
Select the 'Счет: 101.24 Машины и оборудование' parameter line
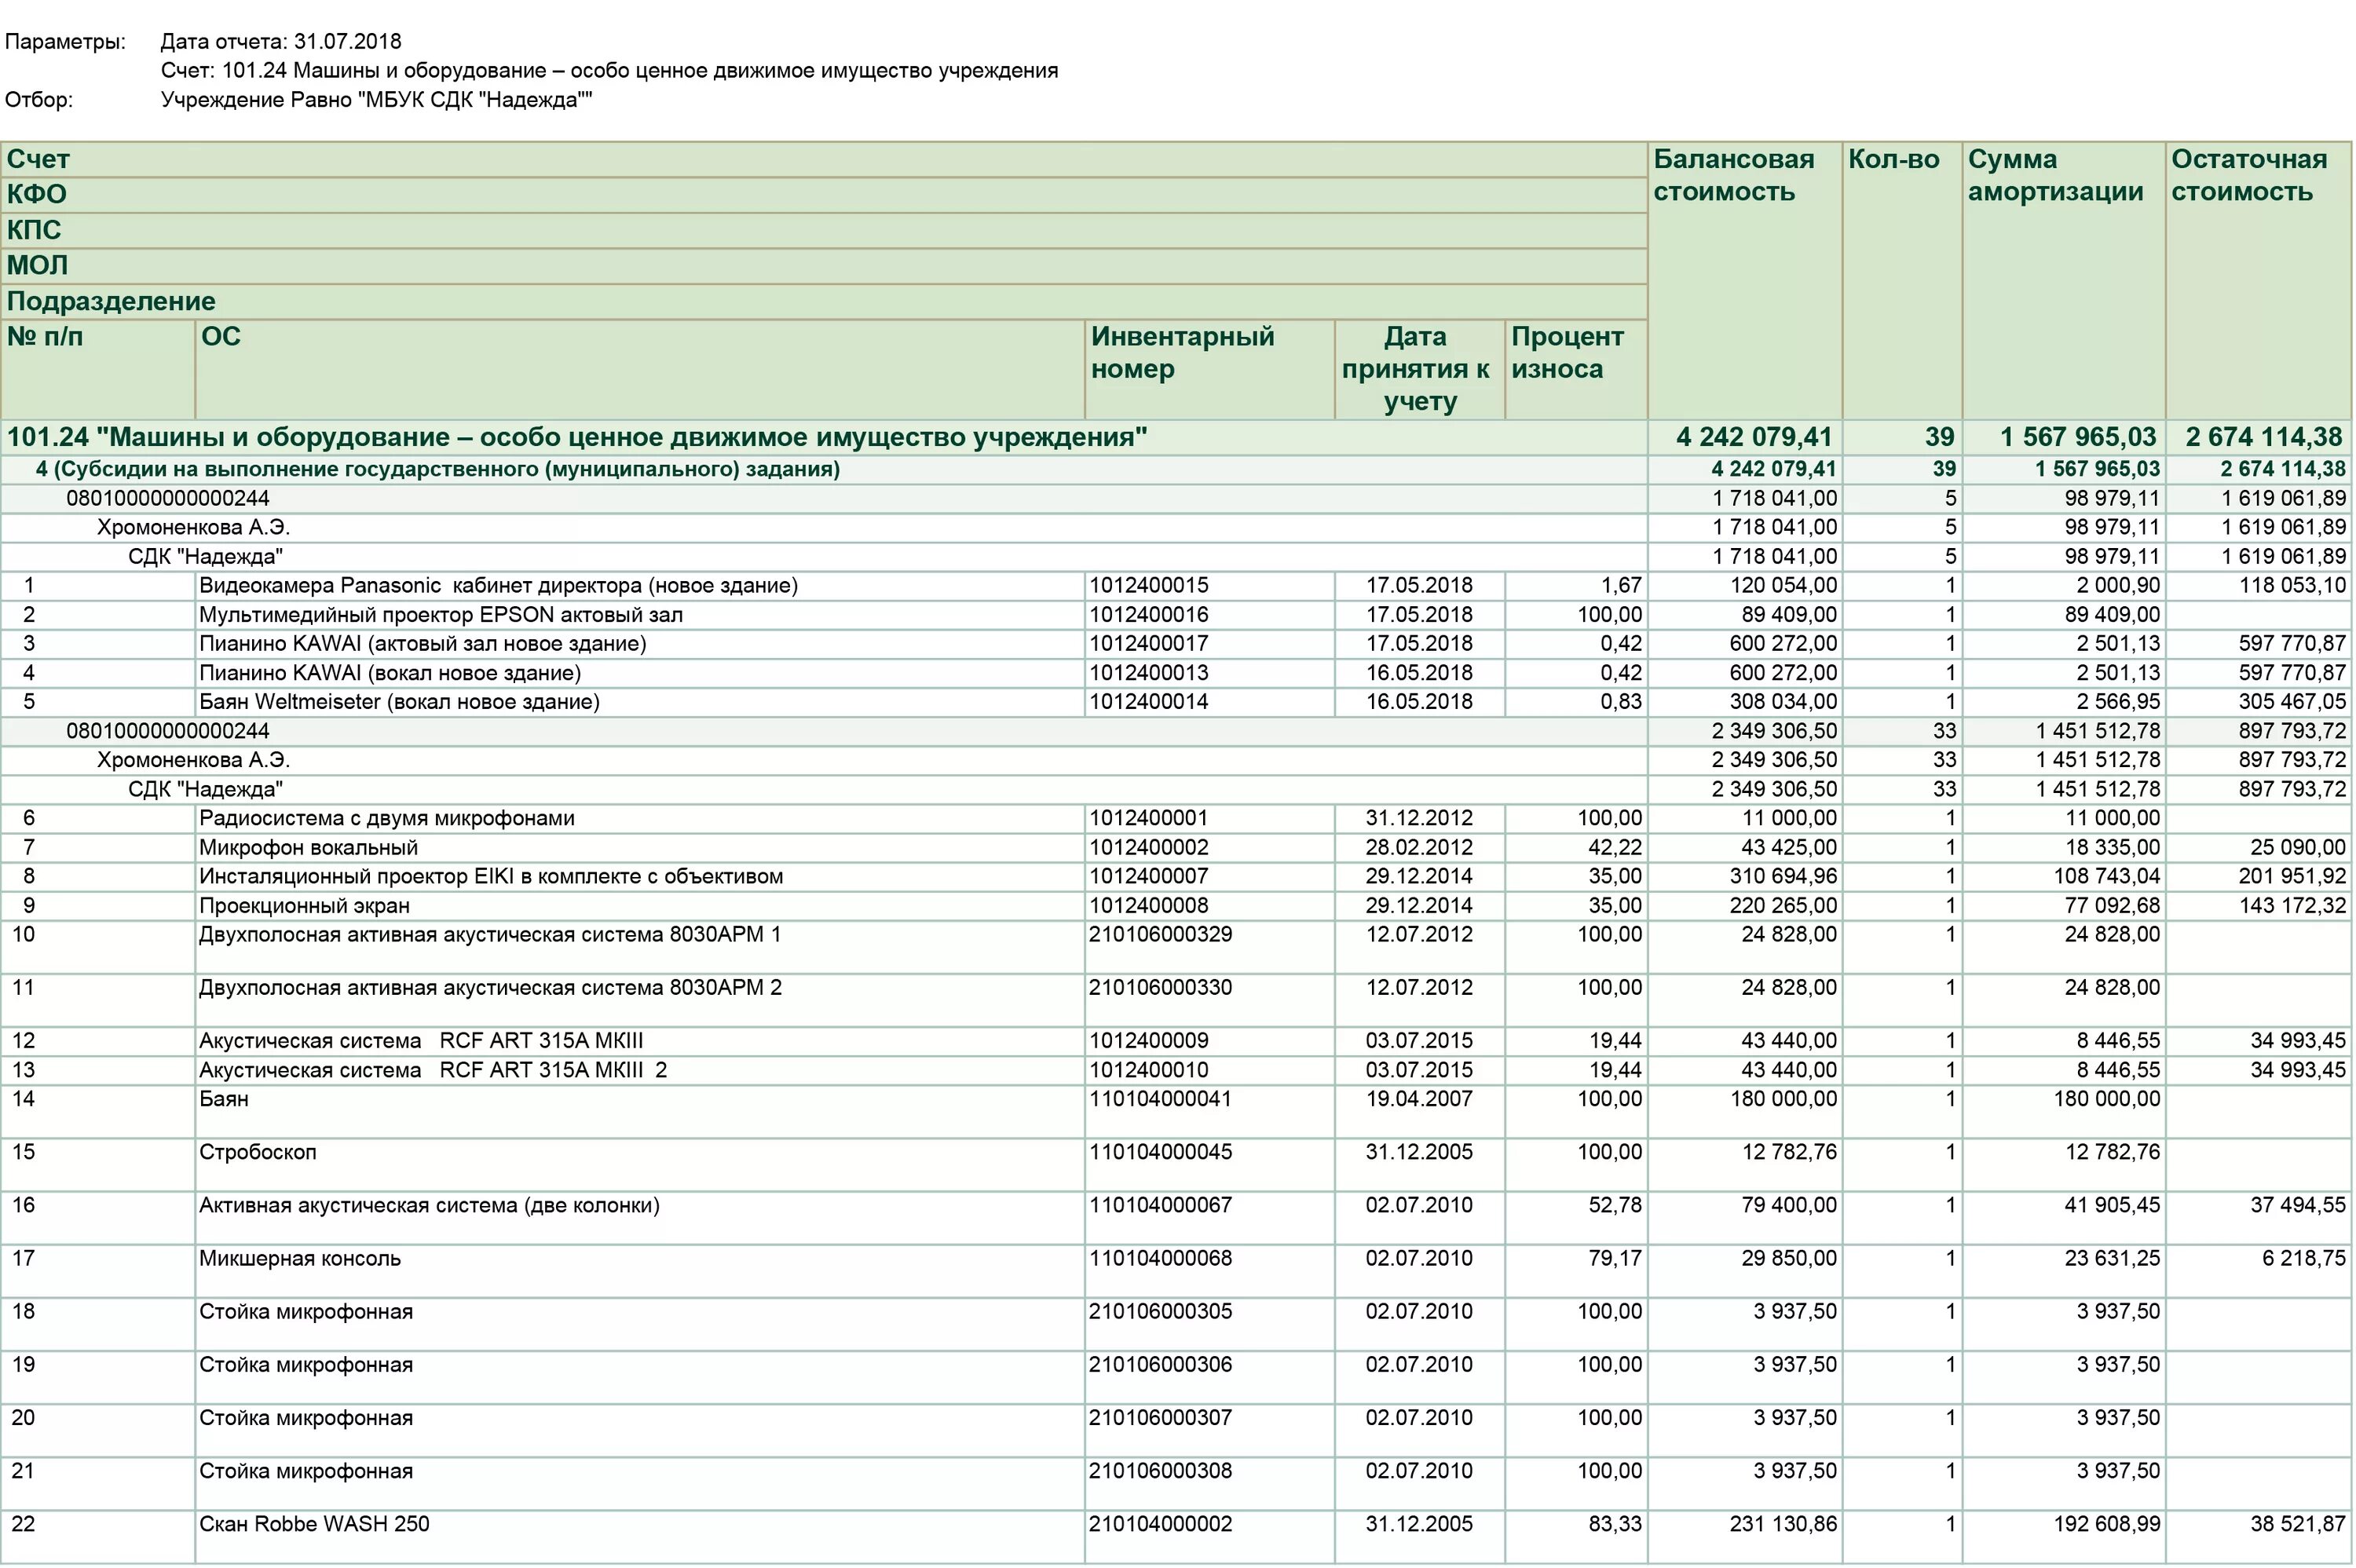(x=609, y=71)
